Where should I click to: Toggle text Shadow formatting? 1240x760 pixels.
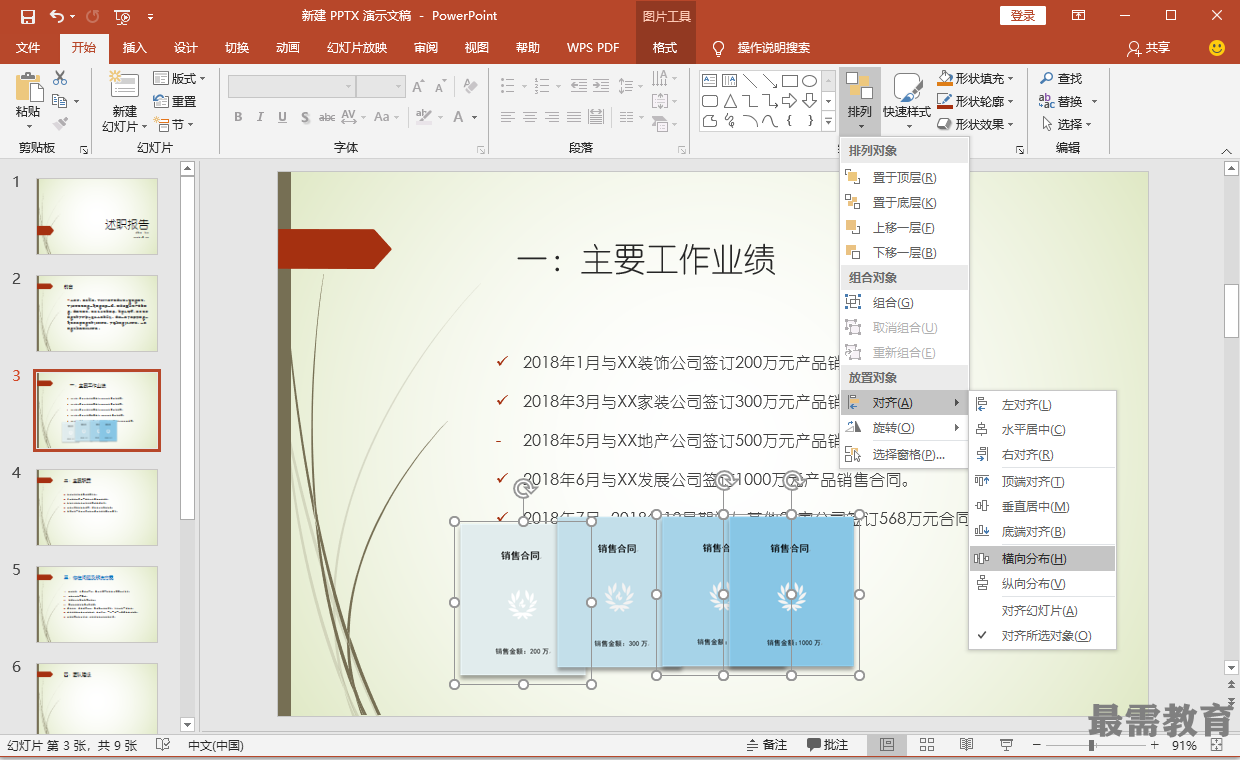coord(304,117)
